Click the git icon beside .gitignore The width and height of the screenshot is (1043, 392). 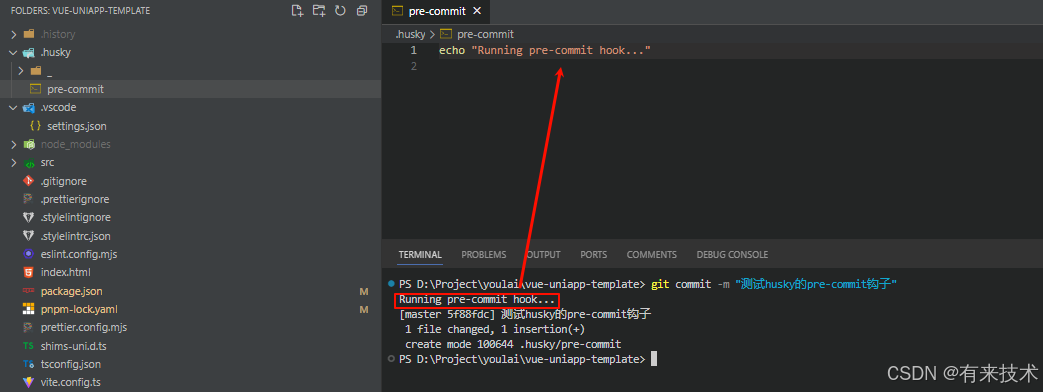coord(28,181)
